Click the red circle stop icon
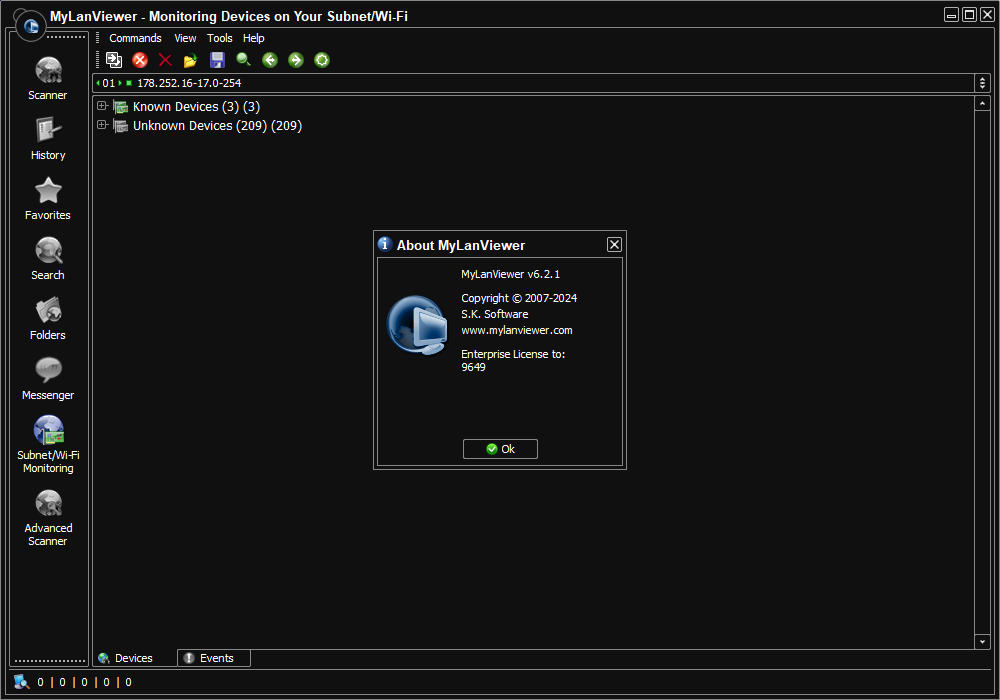1000x700 pixels. pyautogui.click(x=140, y=60)
